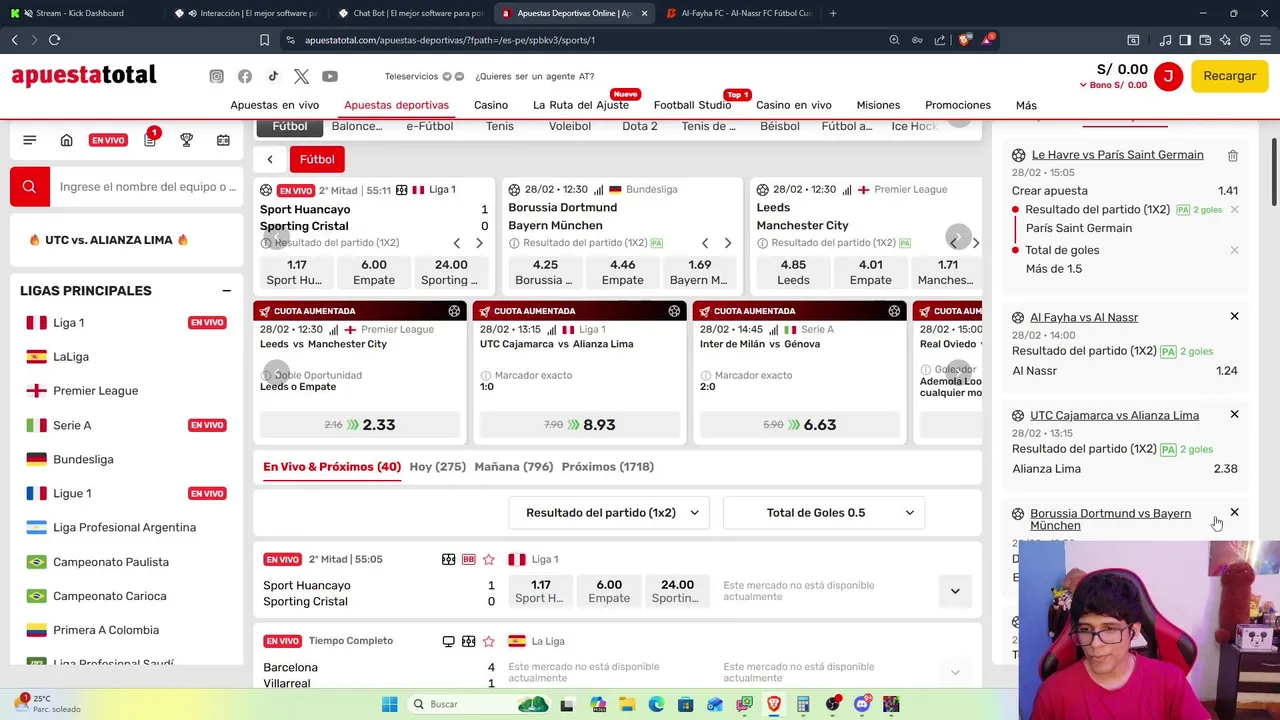
Task: Select the Hoy (275) tab
Action: tap(438, 467)
